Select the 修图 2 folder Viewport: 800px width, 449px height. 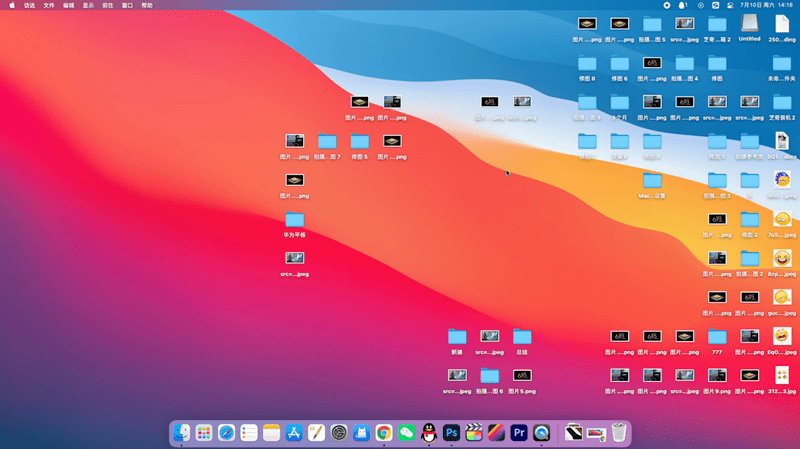point(749,224)
